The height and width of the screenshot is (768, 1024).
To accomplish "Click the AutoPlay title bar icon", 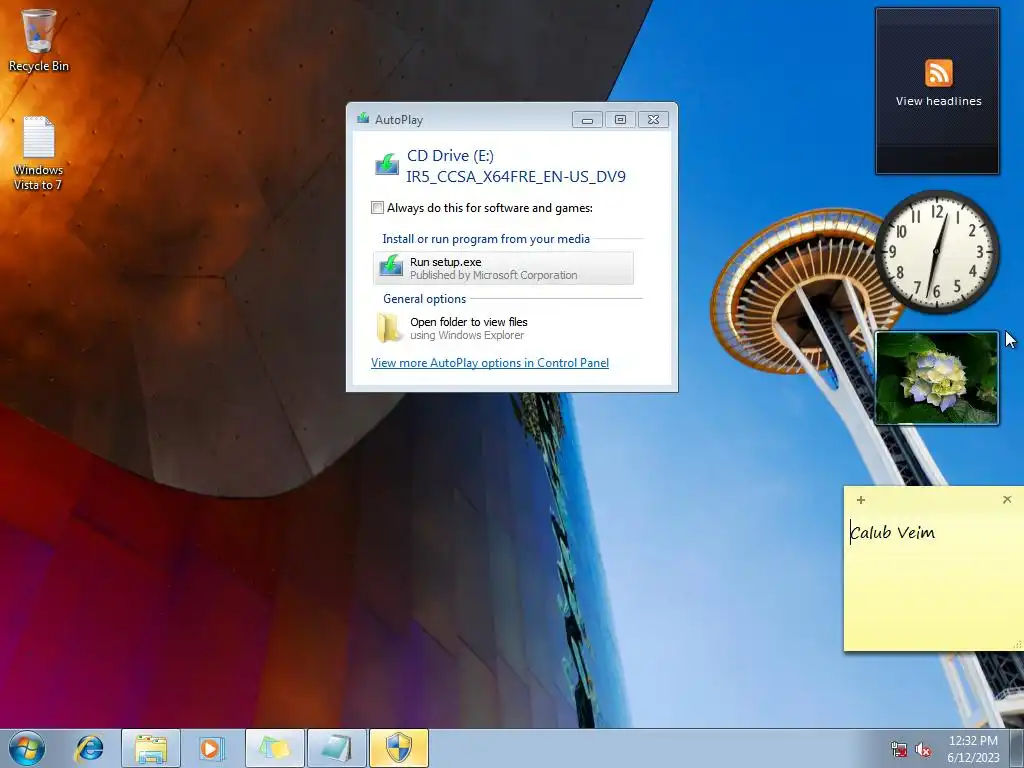I will [363, 119].
